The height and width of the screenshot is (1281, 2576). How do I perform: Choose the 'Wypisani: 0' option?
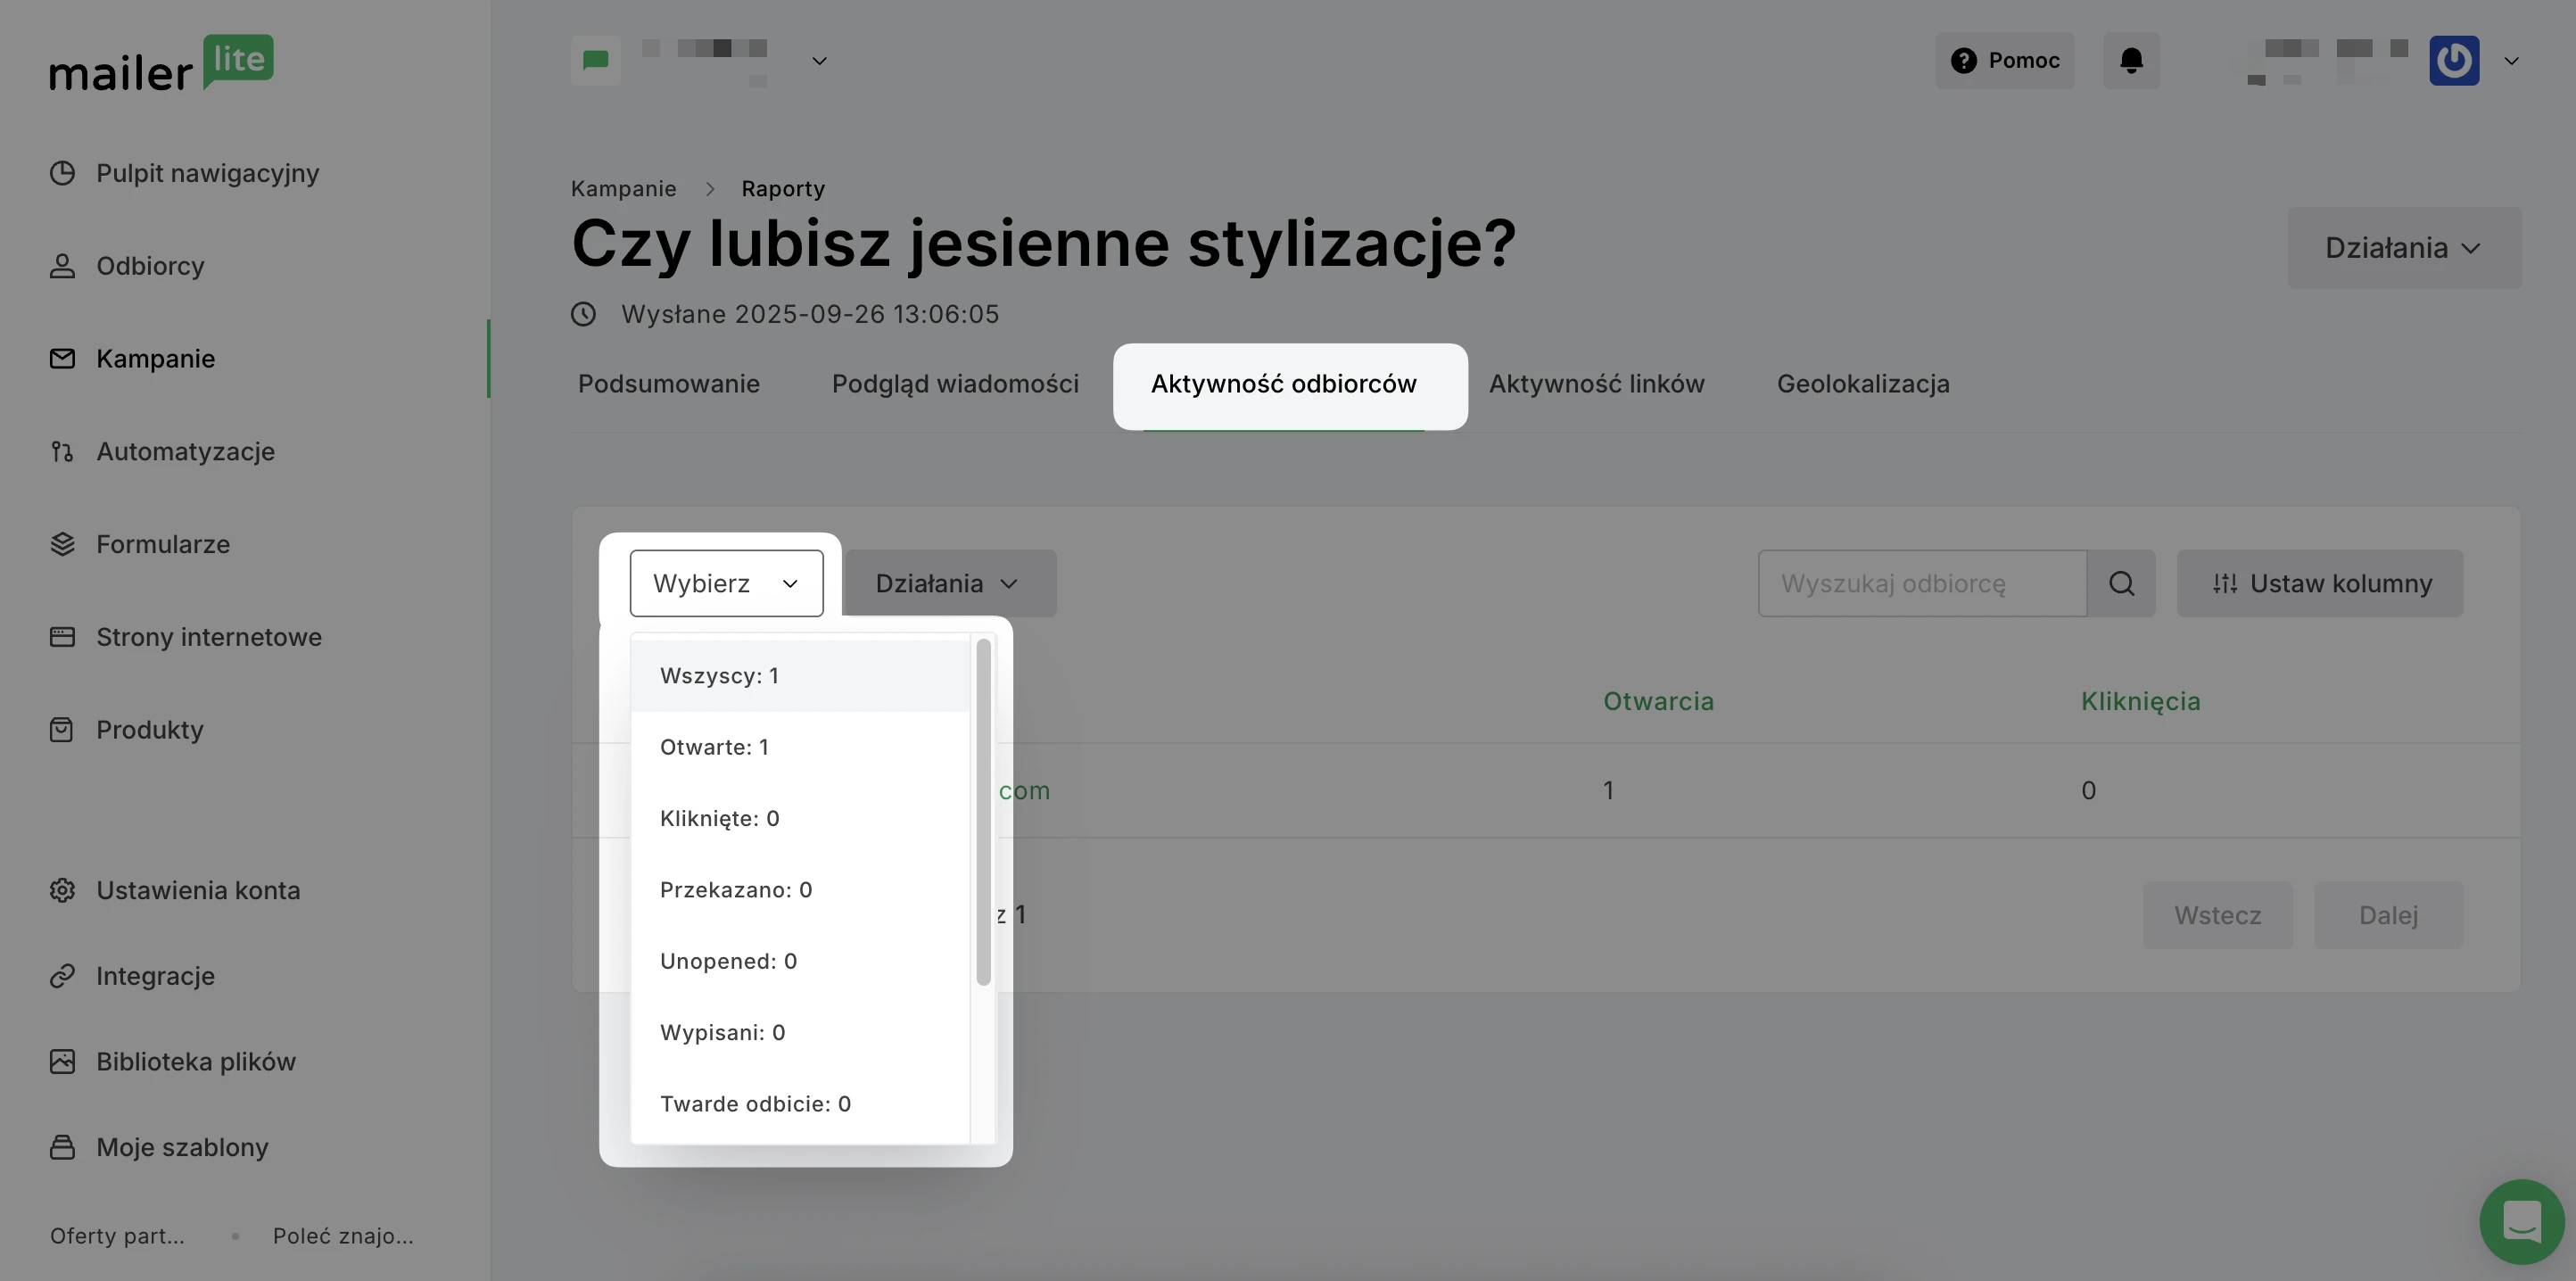click(722, 1032)
